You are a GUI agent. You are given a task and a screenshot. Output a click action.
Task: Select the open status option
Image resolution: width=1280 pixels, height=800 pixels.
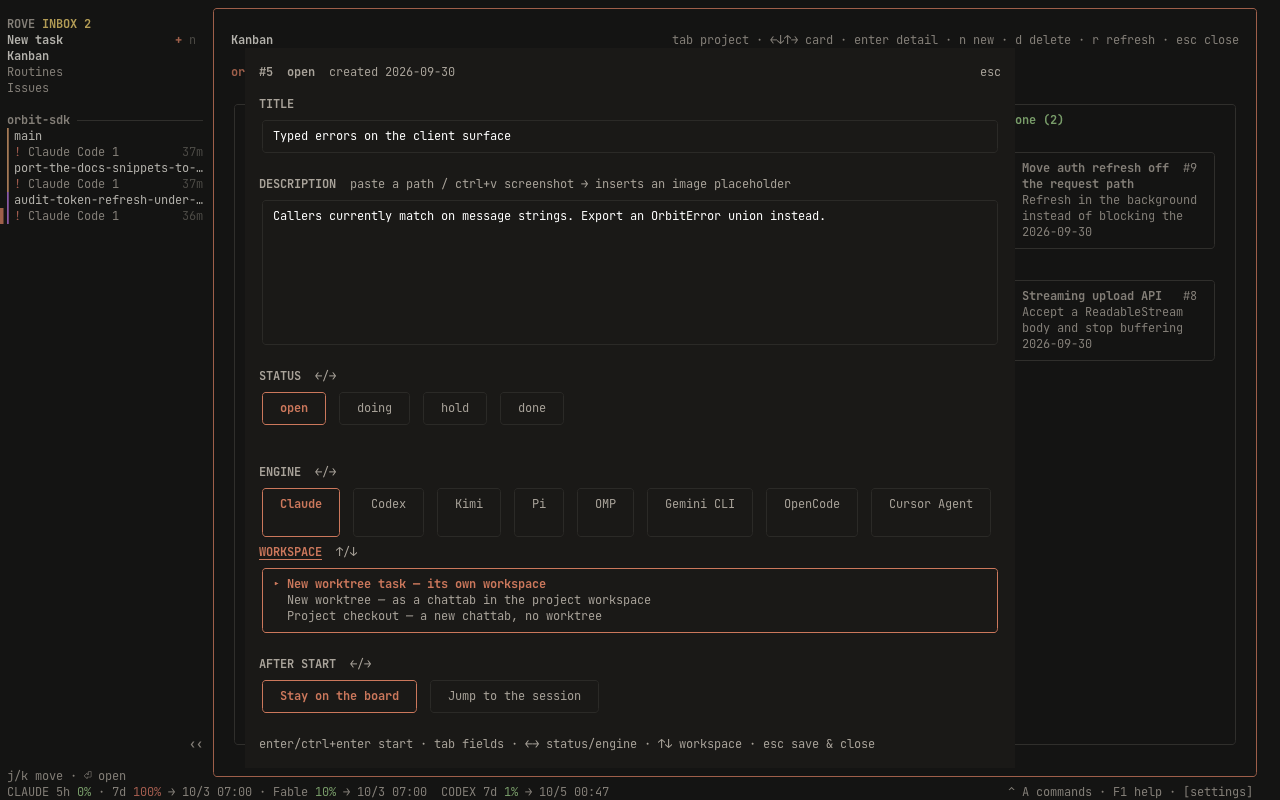pyautogui.click(x=294, y=408)
